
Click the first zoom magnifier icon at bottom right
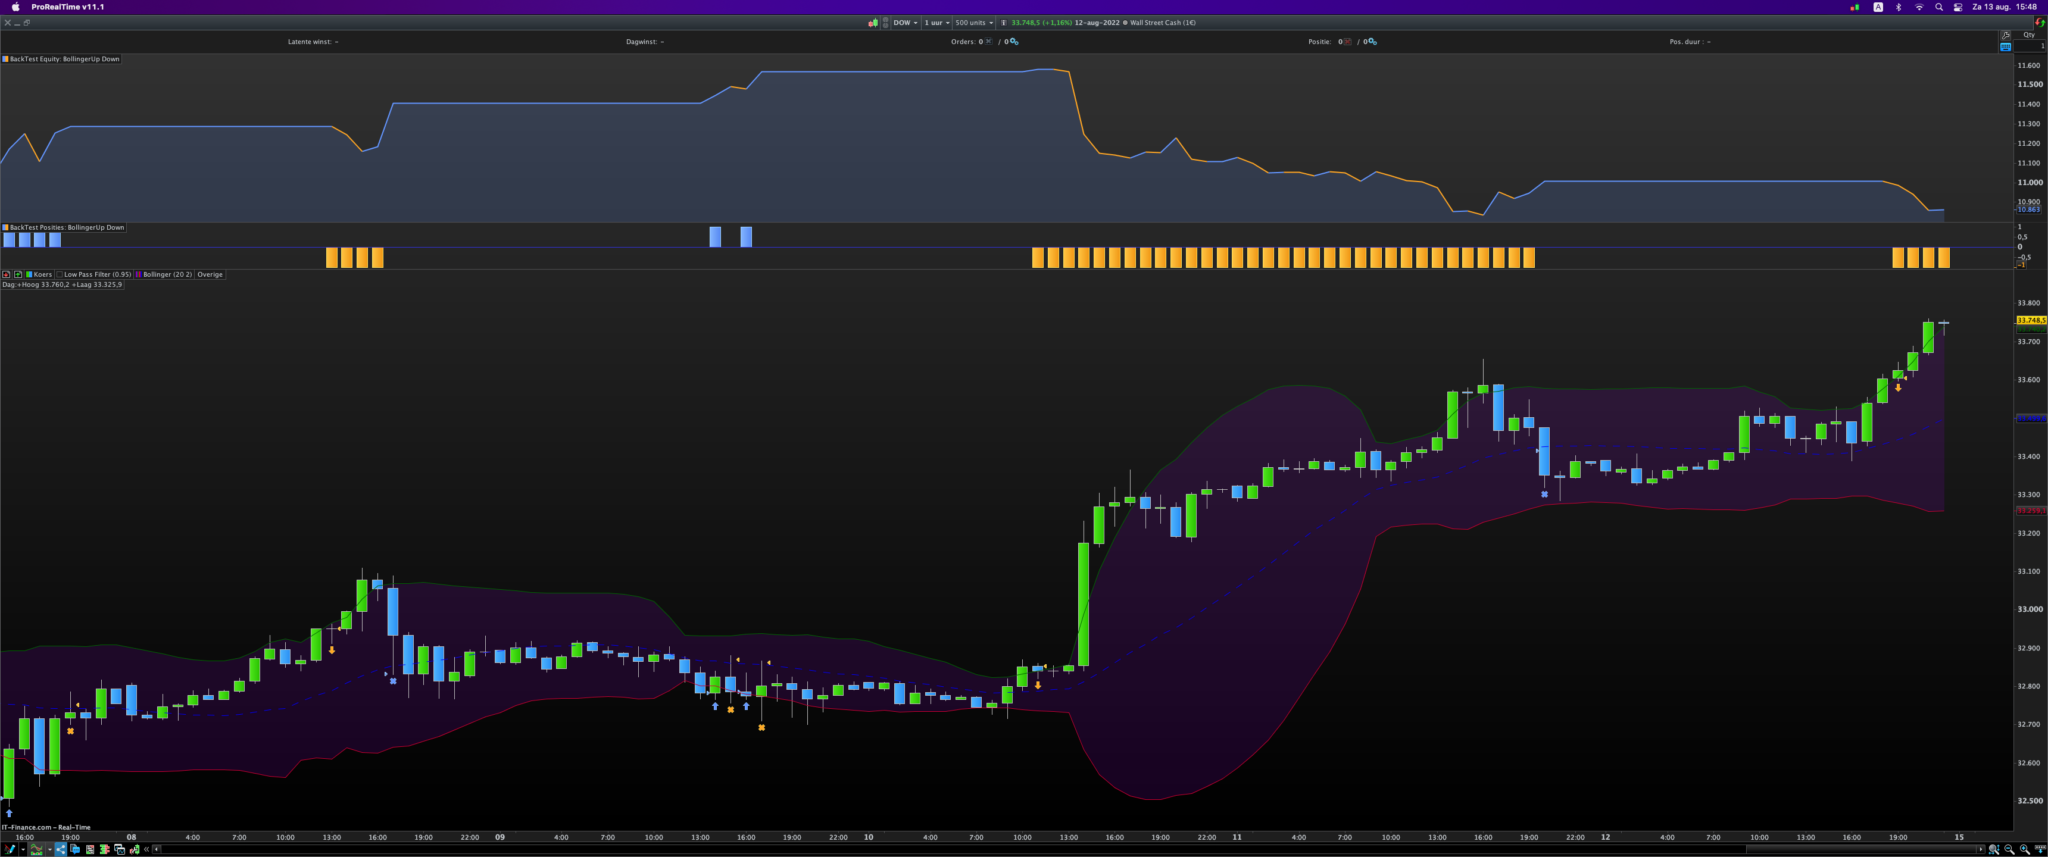(1995, 849)
